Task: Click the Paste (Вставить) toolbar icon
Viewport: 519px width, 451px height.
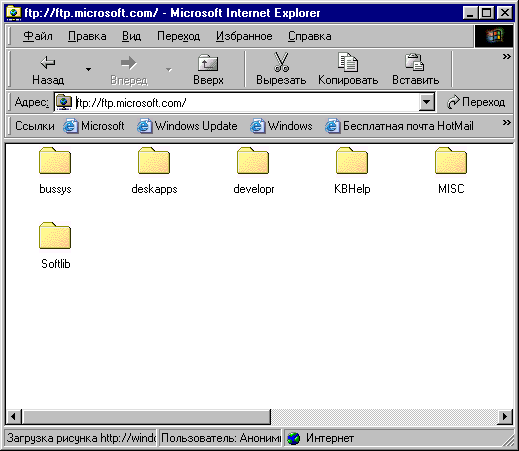Action: pos(415,62)
